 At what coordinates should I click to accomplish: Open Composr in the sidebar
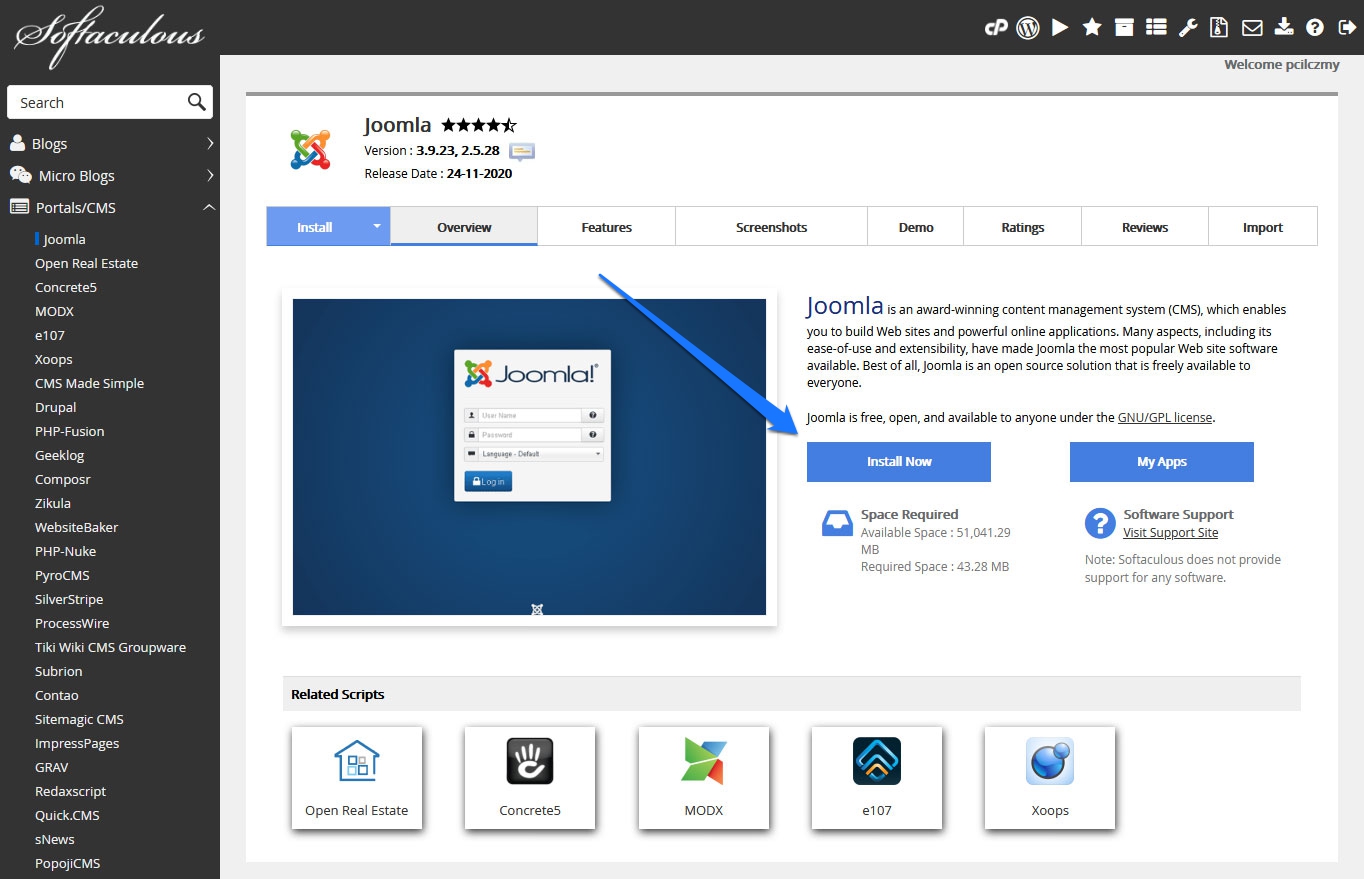pos(61,480)
